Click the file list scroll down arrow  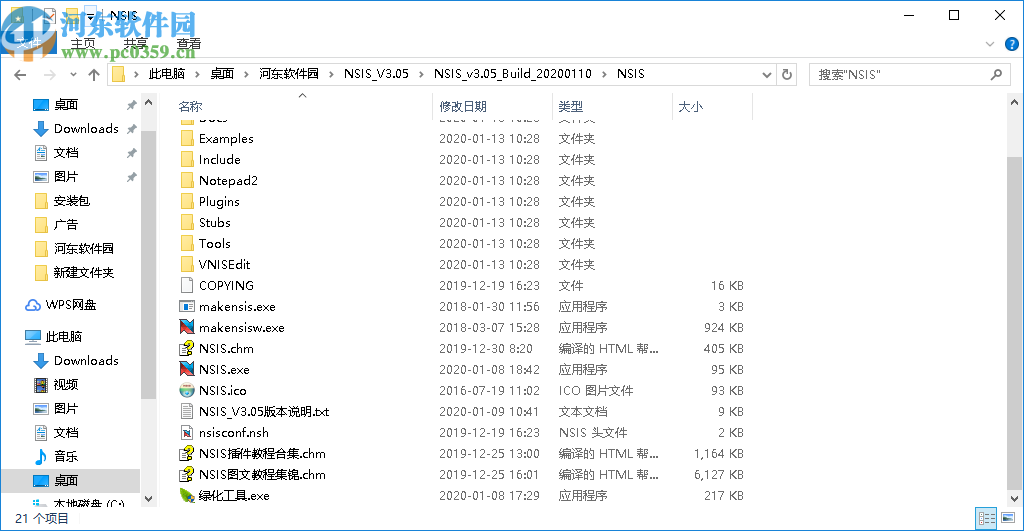(x=1014, y=499)
